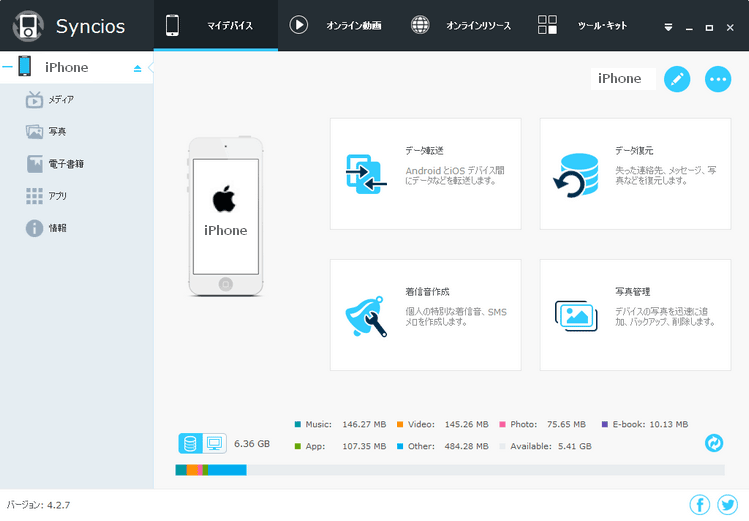The height and width of the screenshot is (521, 749).
Task: Click the version 4.2.7 text
Action: click(x=38, y=505)
